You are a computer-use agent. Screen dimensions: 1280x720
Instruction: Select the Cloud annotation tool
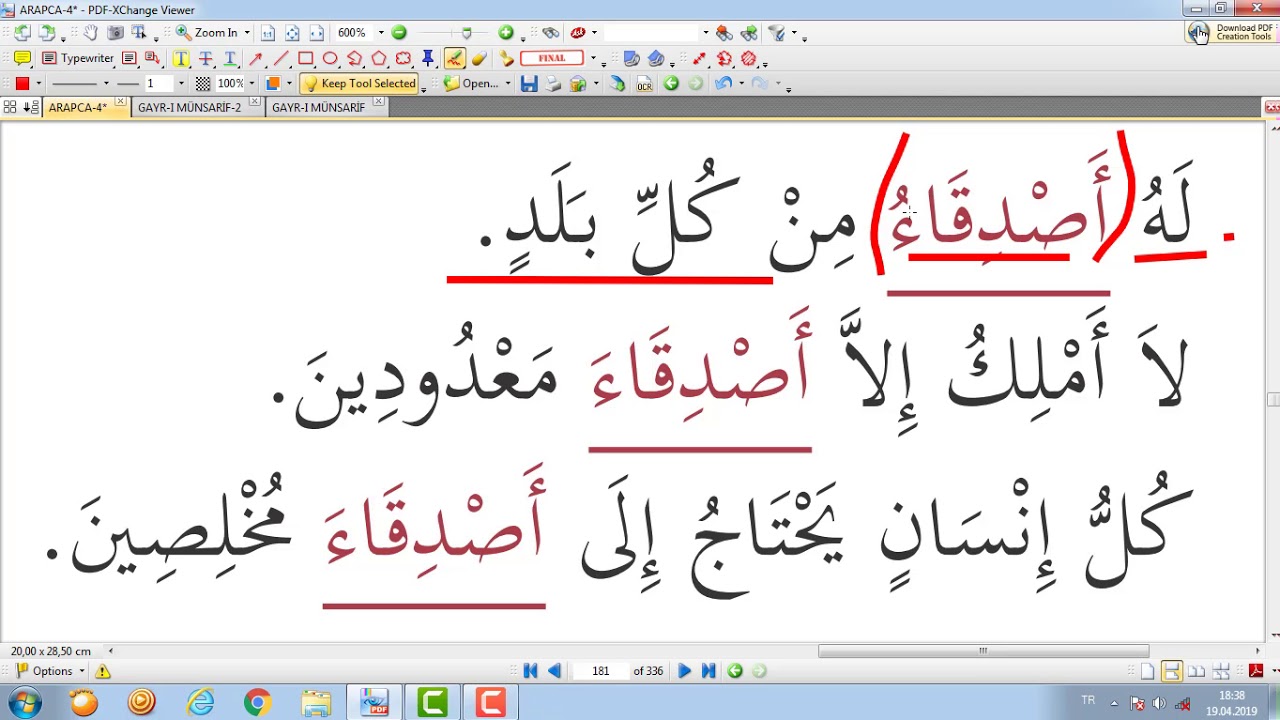pyautogui.click(x=403, y=58)
